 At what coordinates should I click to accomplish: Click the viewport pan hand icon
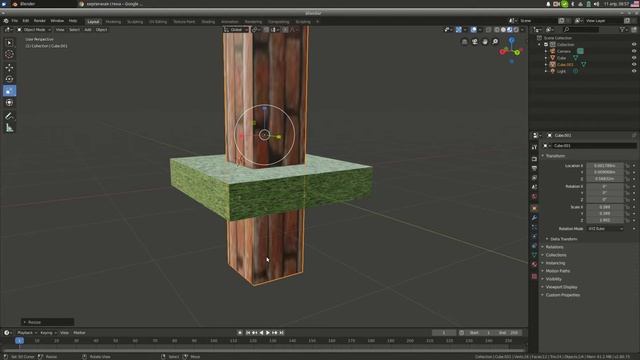click(x=485, y=42)
